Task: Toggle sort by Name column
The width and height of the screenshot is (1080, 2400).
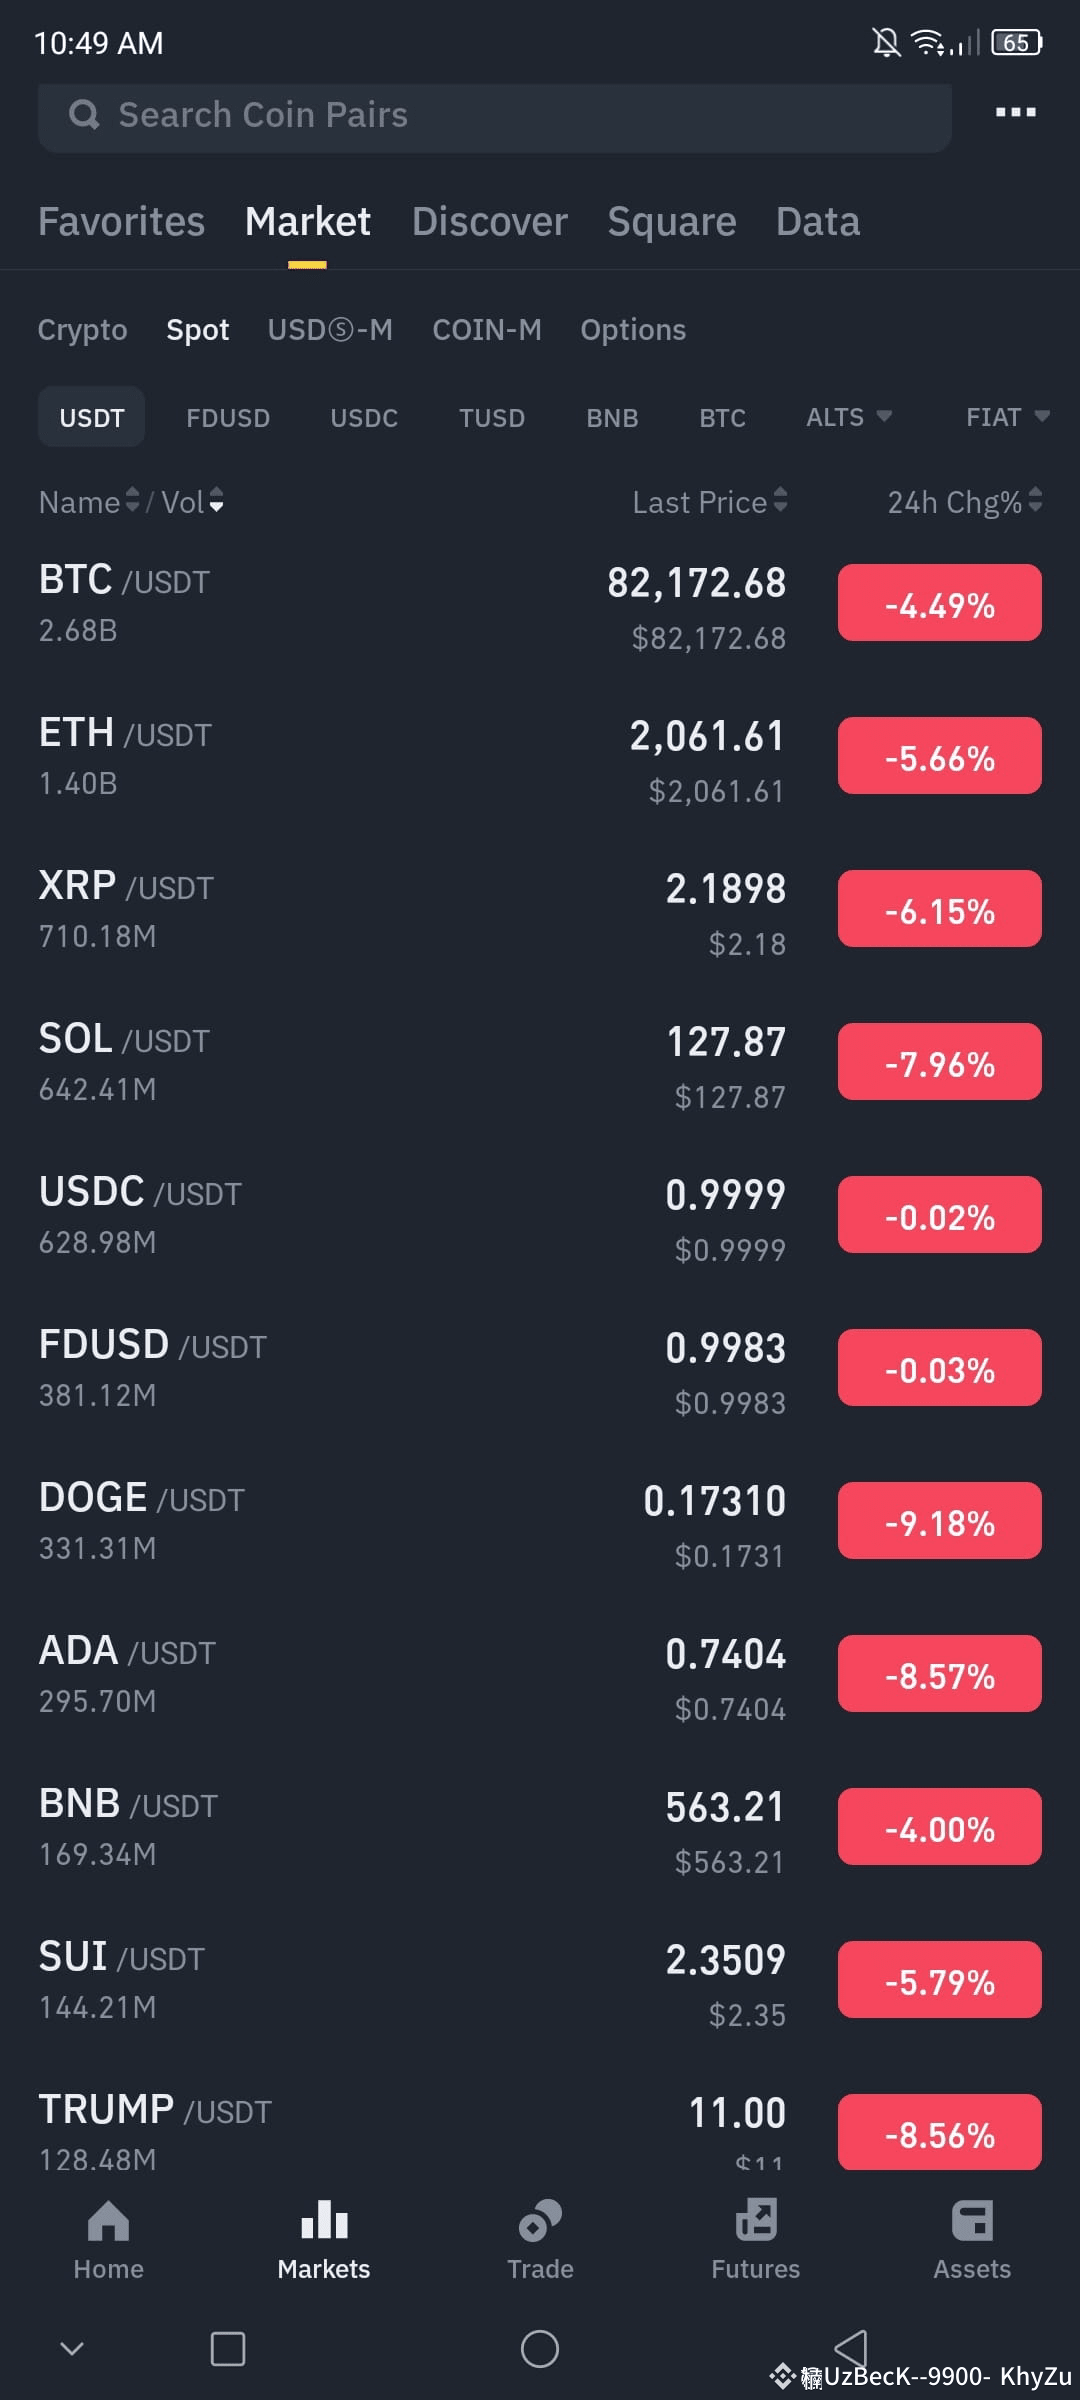Action: [89, 502]
